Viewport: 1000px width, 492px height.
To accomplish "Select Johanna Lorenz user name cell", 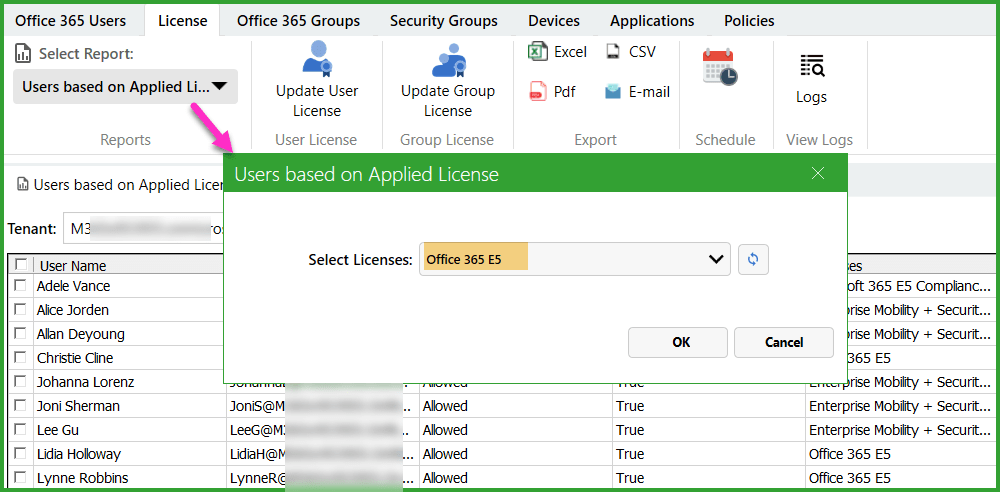I will click(x=129, y=382).
